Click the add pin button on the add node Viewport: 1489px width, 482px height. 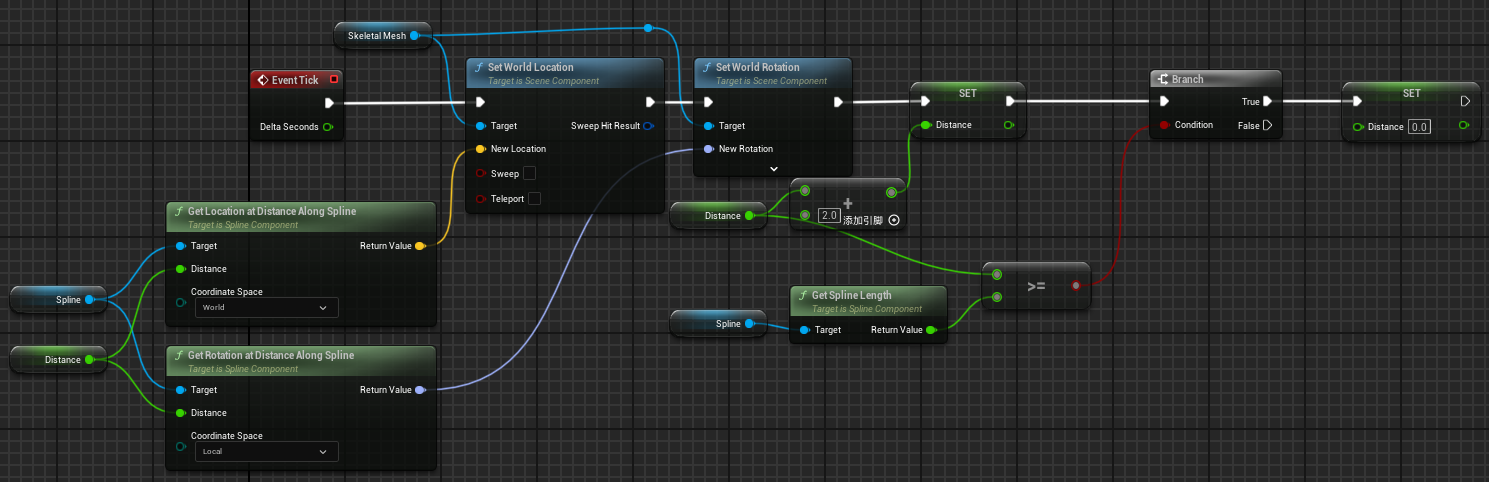(893, 219)
